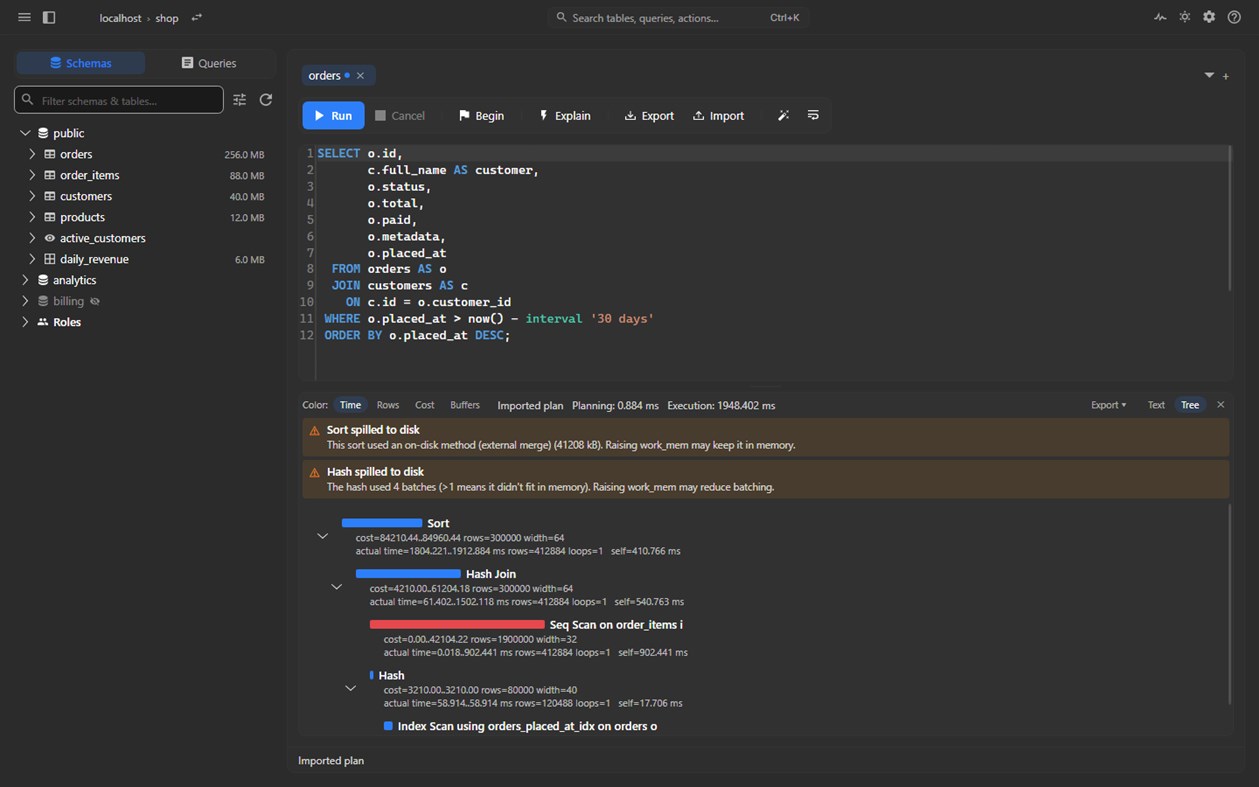
Task: Click the search magnifier icon in top bar
Action: [561, 18]
